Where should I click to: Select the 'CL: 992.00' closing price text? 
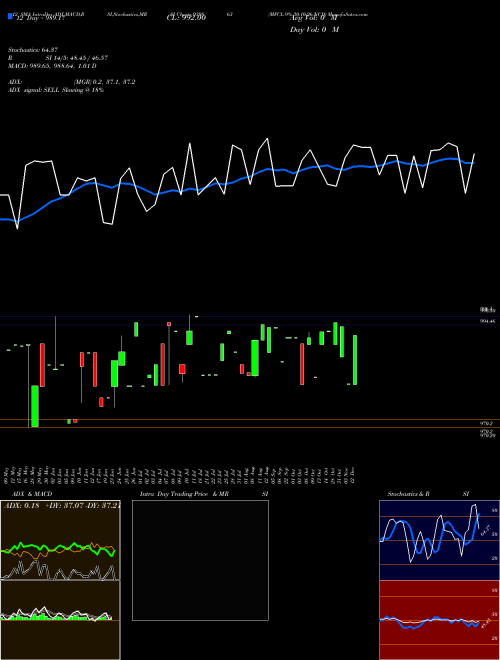(x=186, y=18)
